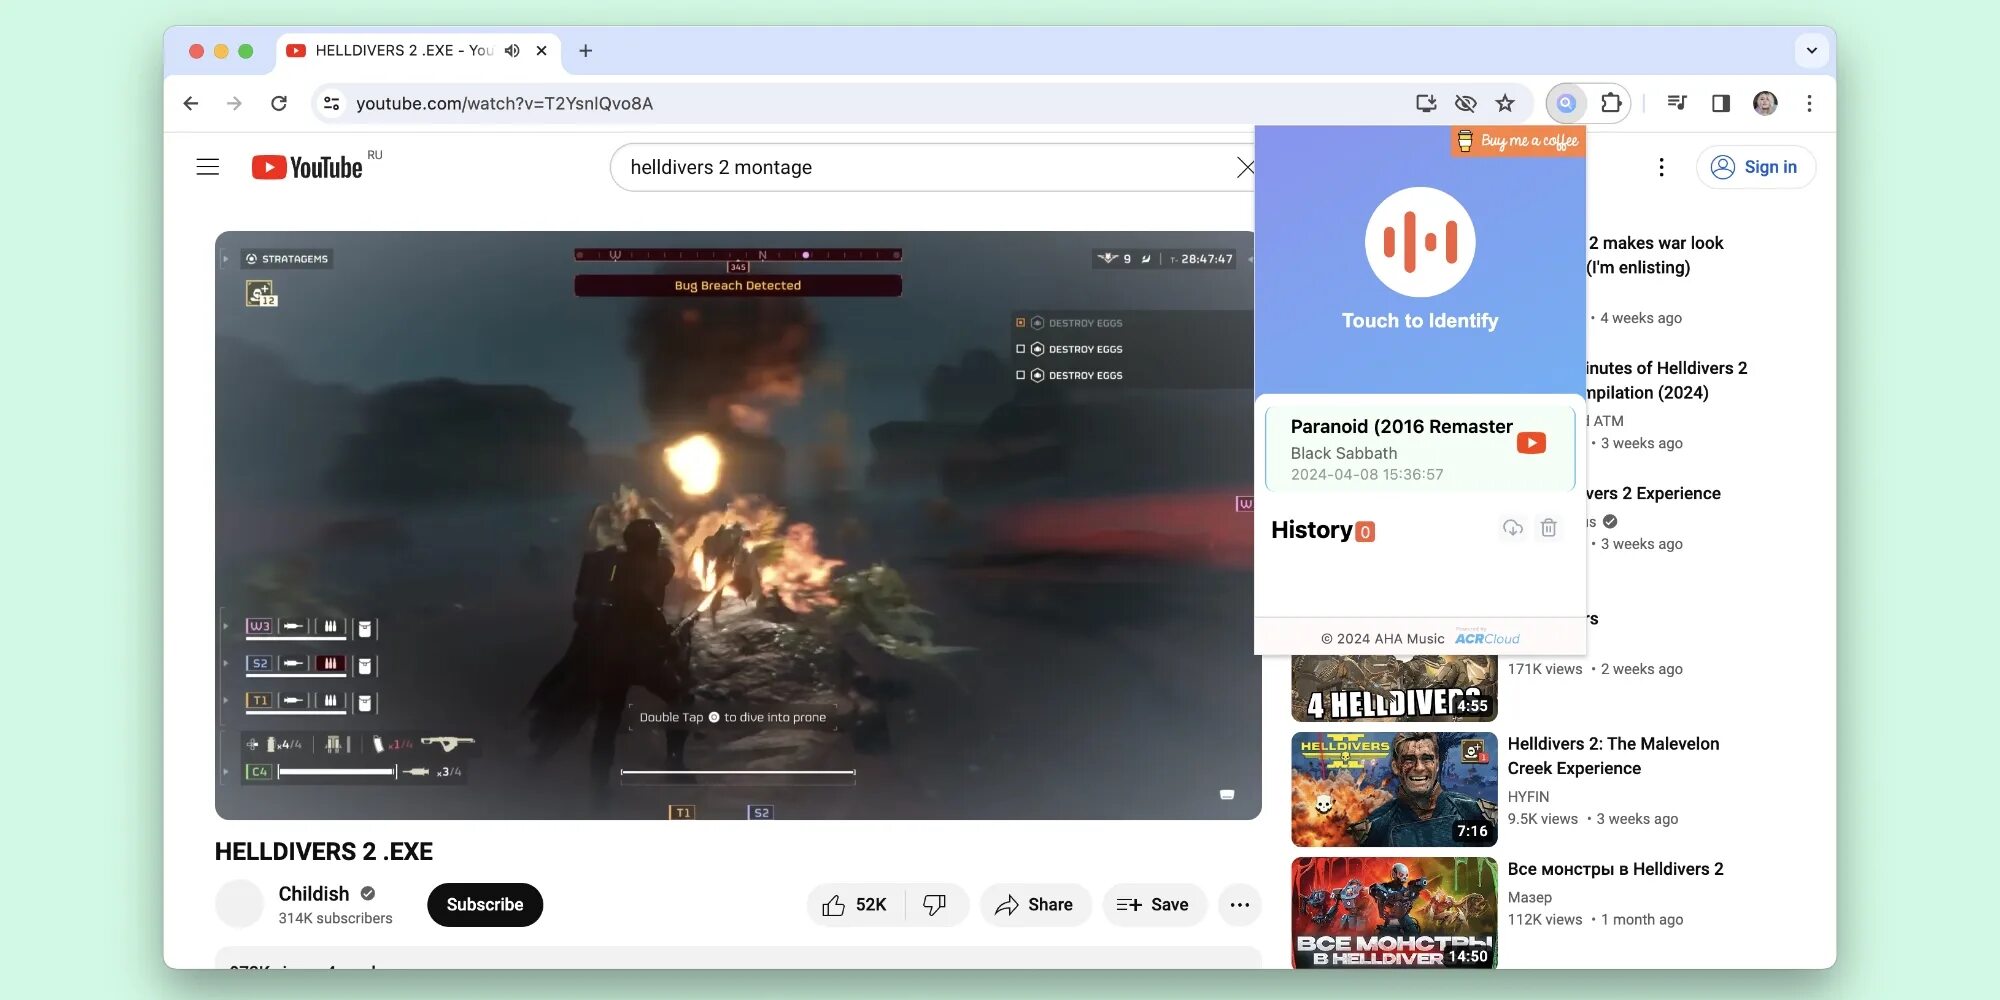This screenshot has height=1000, width=2000.
Task: Open Helldivers 2: The Malevelon Creek Experience
Action: (x=1613, y=756)
